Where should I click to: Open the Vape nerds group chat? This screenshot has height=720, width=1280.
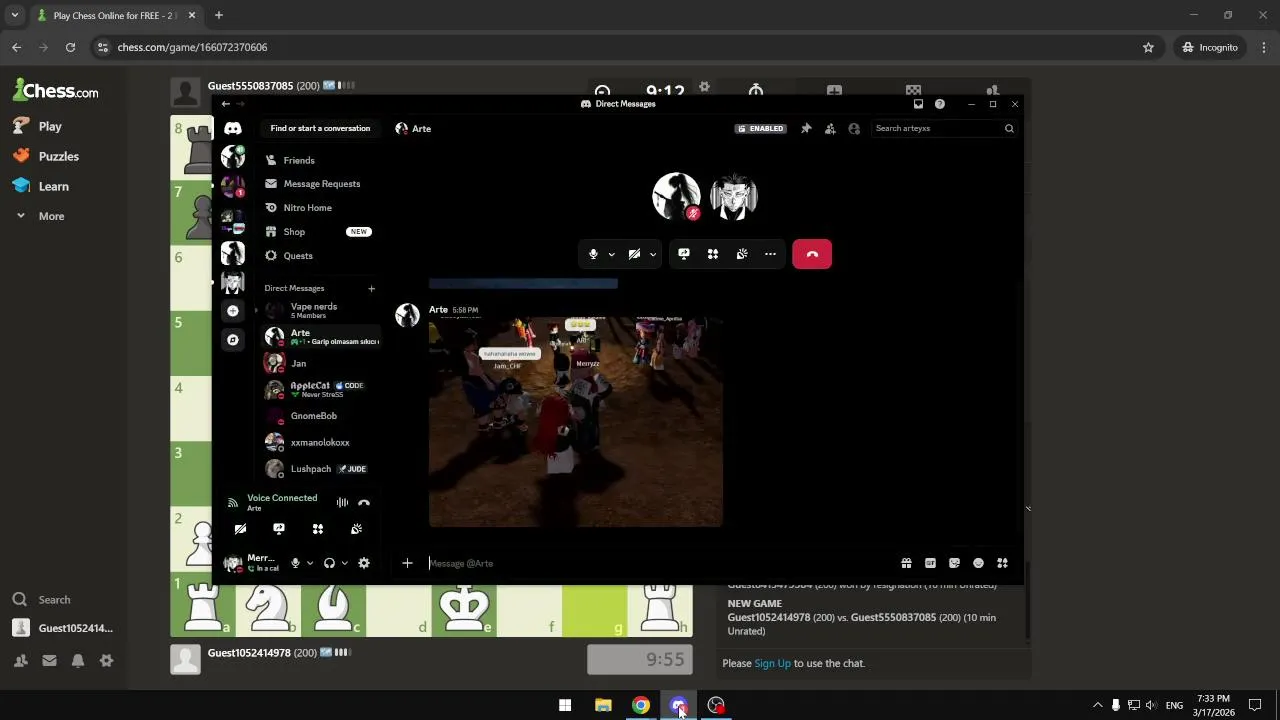(x=320, y=310)
